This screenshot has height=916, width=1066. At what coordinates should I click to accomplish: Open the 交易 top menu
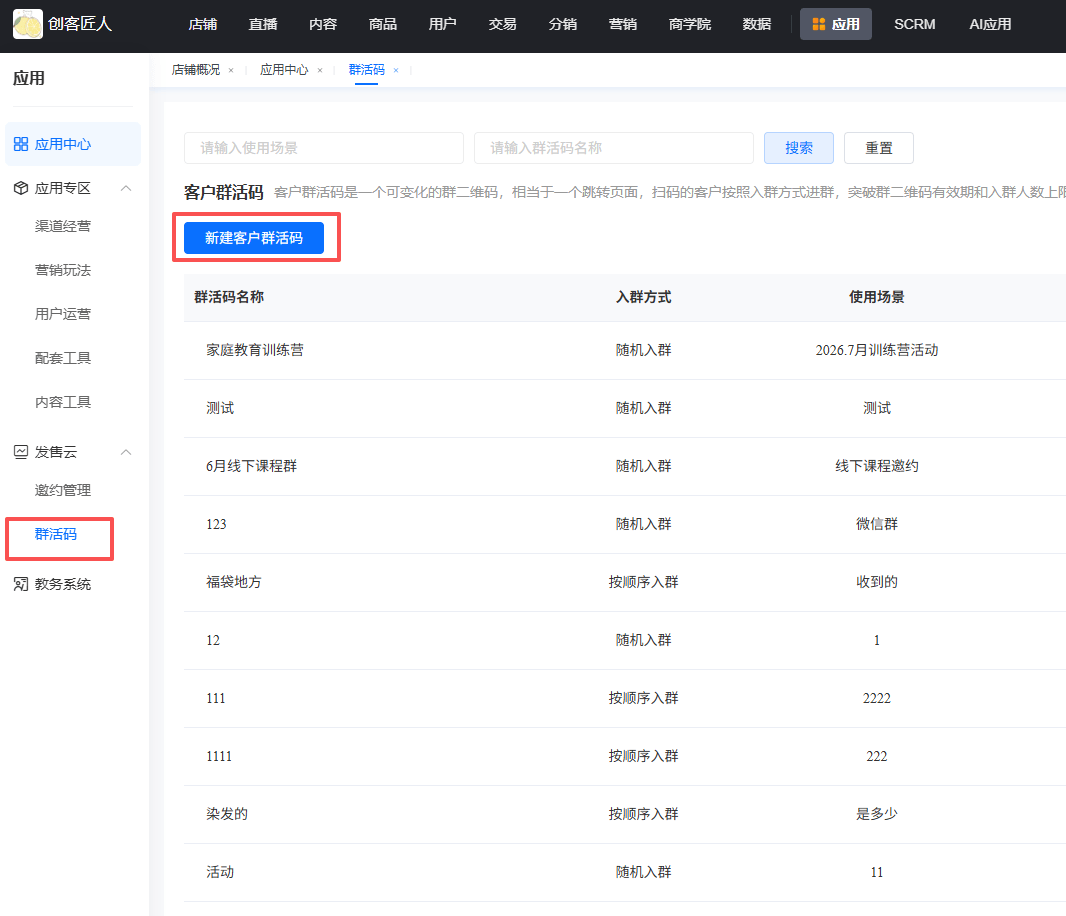502,24
